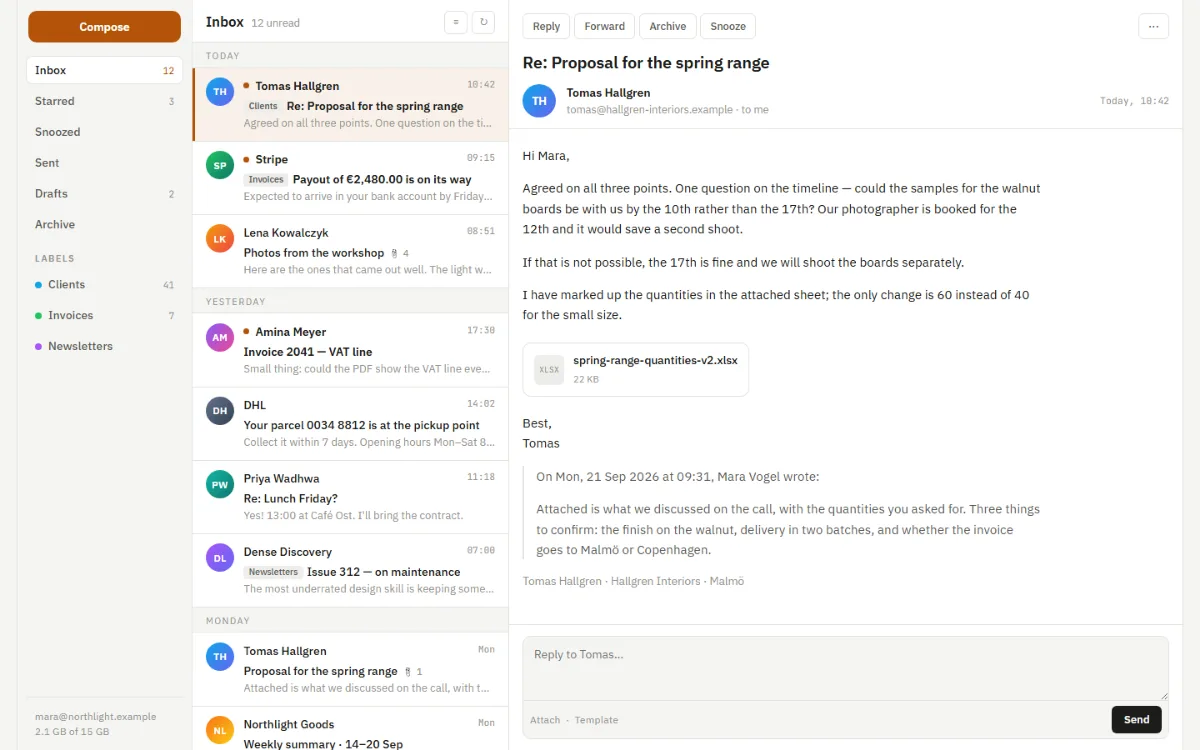The image size is (1200, 750).
Task: Click the green dot of the Invoices label
Action: [x=38, y=316]
